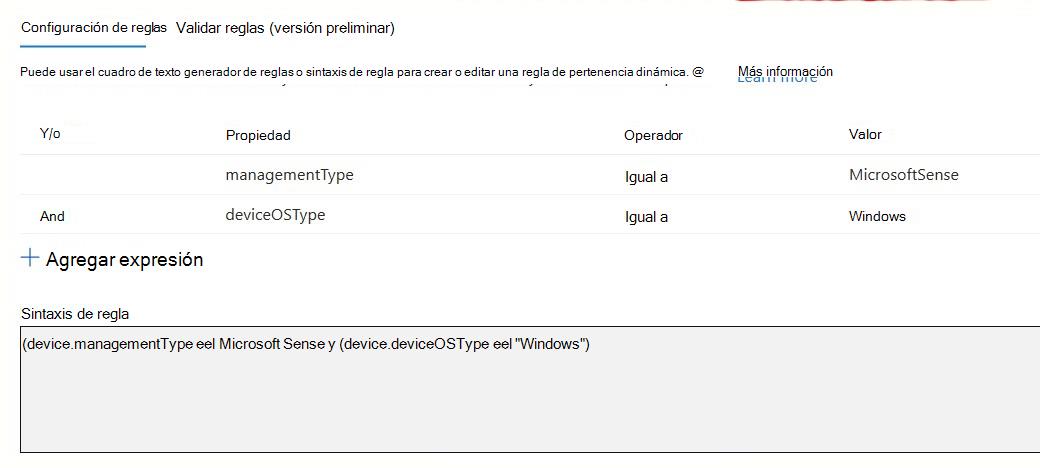Click the rule syntax expression text
The image size is (1040, 468).
pos(306,345)
